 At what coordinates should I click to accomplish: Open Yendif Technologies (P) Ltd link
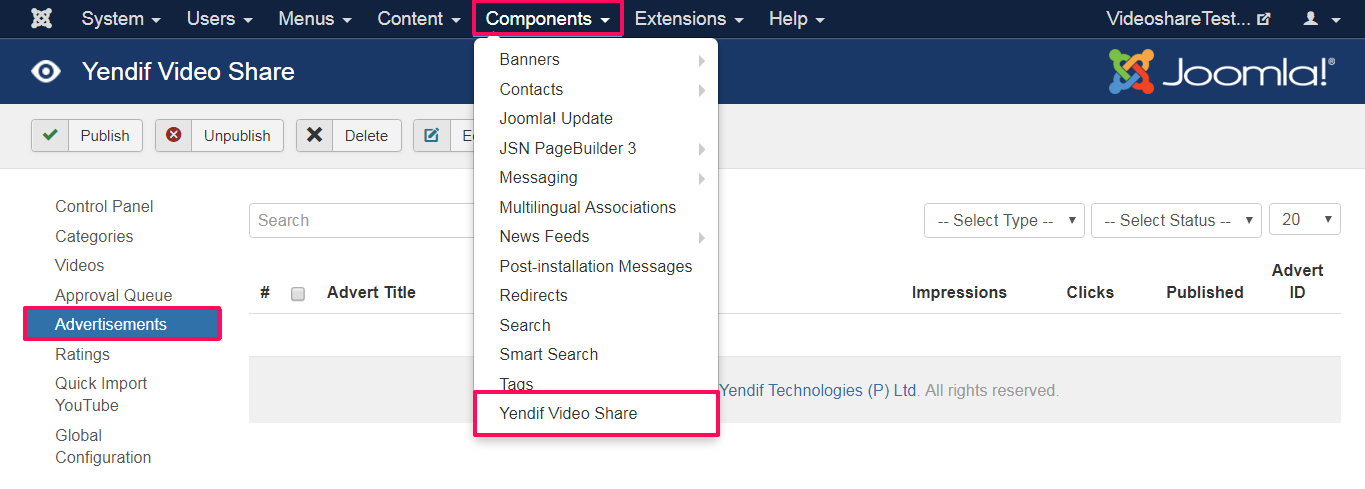[x=818, y=390]
